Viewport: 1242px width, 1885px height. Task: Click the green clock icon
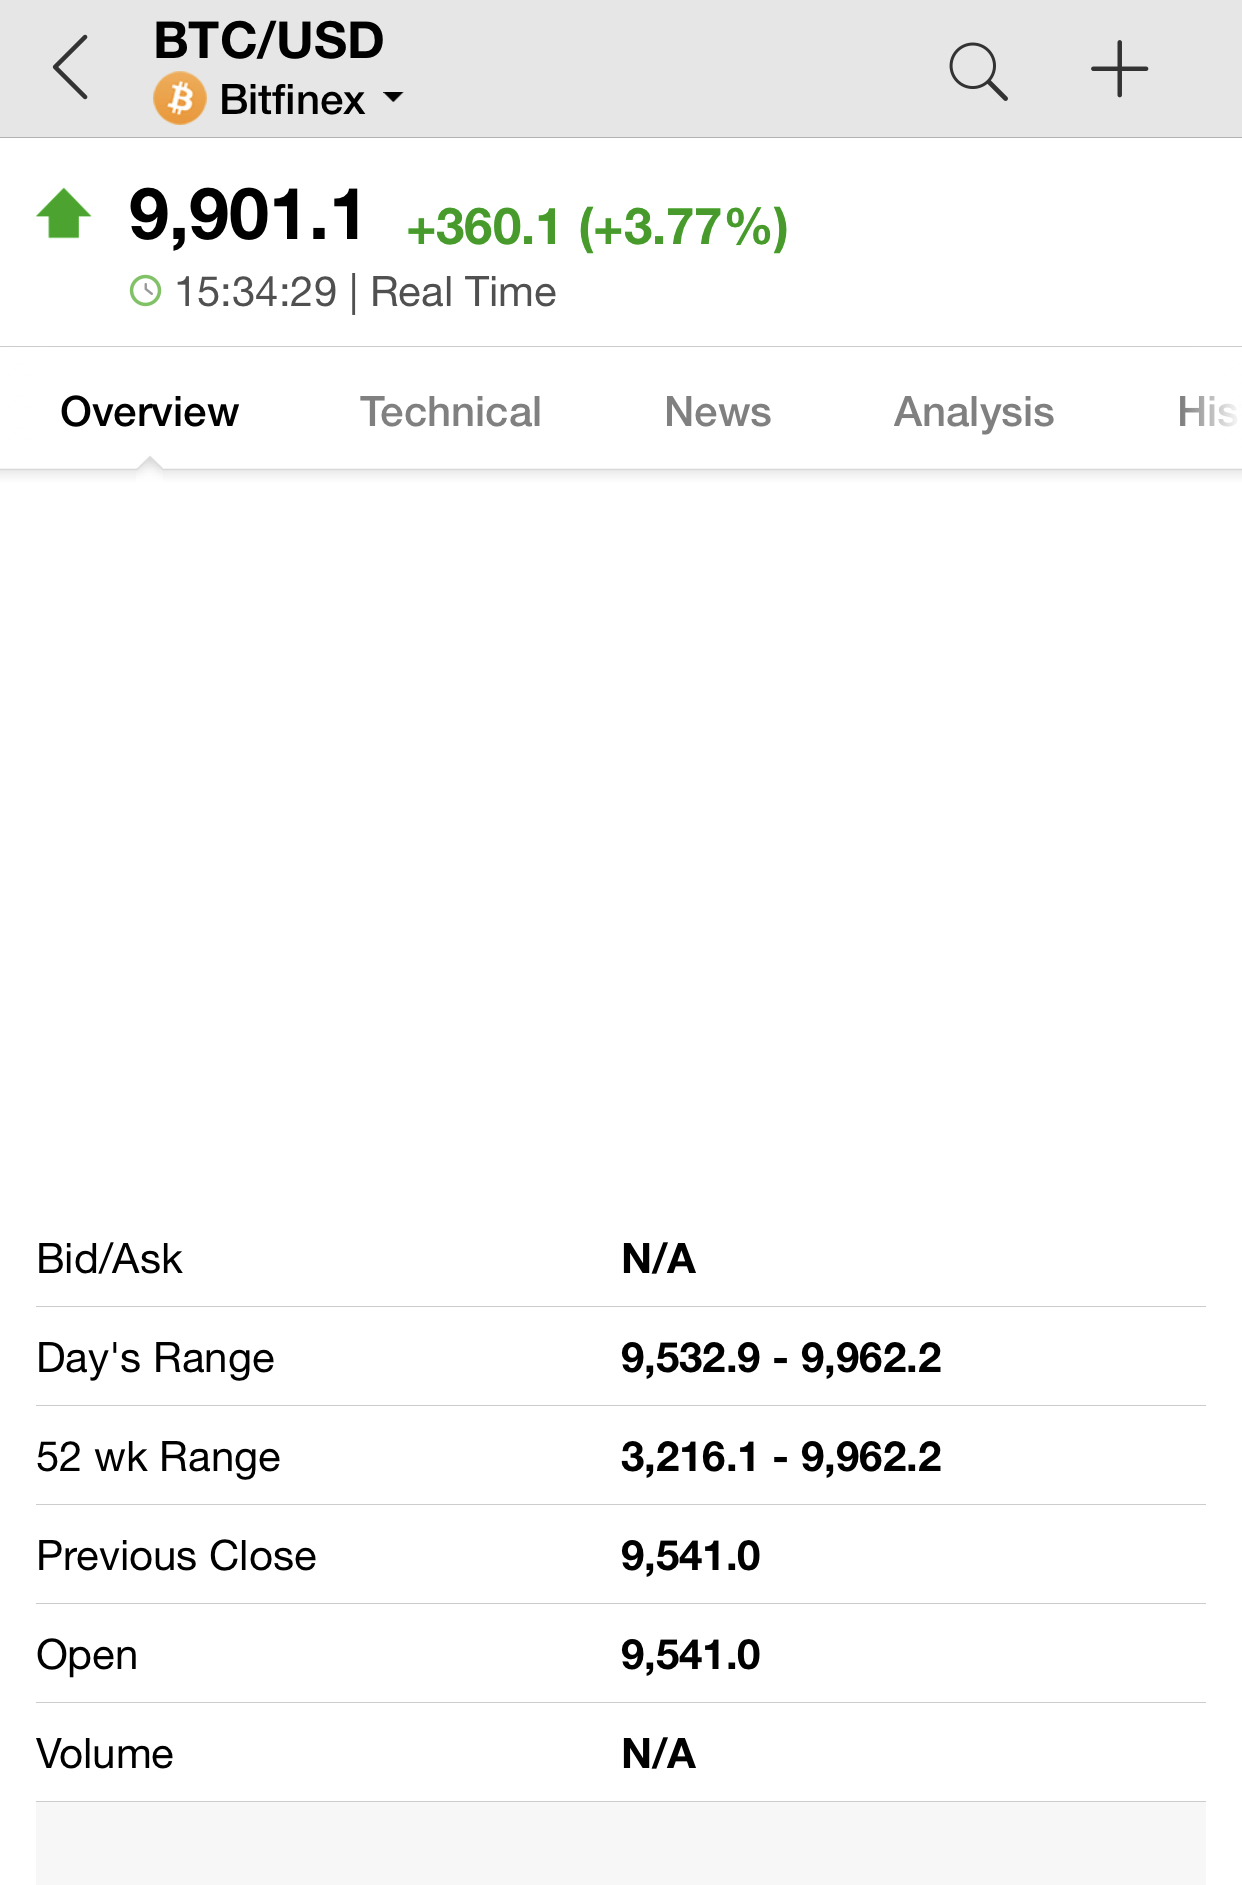[146, 292]
